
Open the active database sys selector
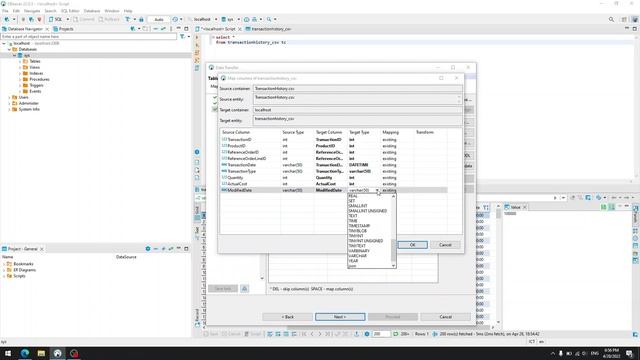click(230, 19)
